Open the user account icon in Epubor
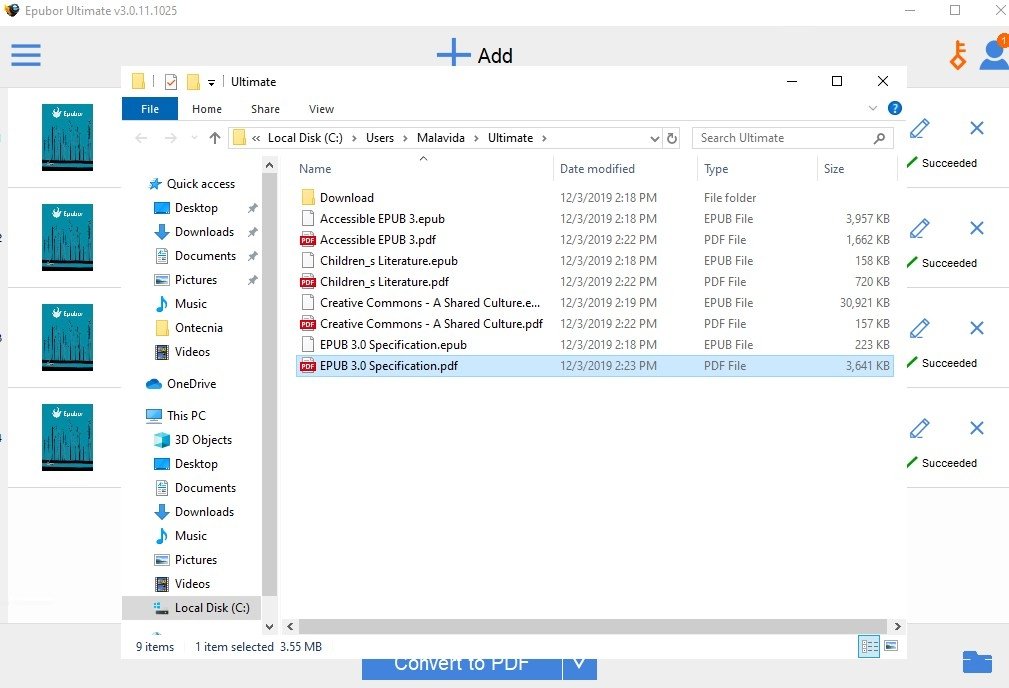1009x688 pixels. click(994, 54)
